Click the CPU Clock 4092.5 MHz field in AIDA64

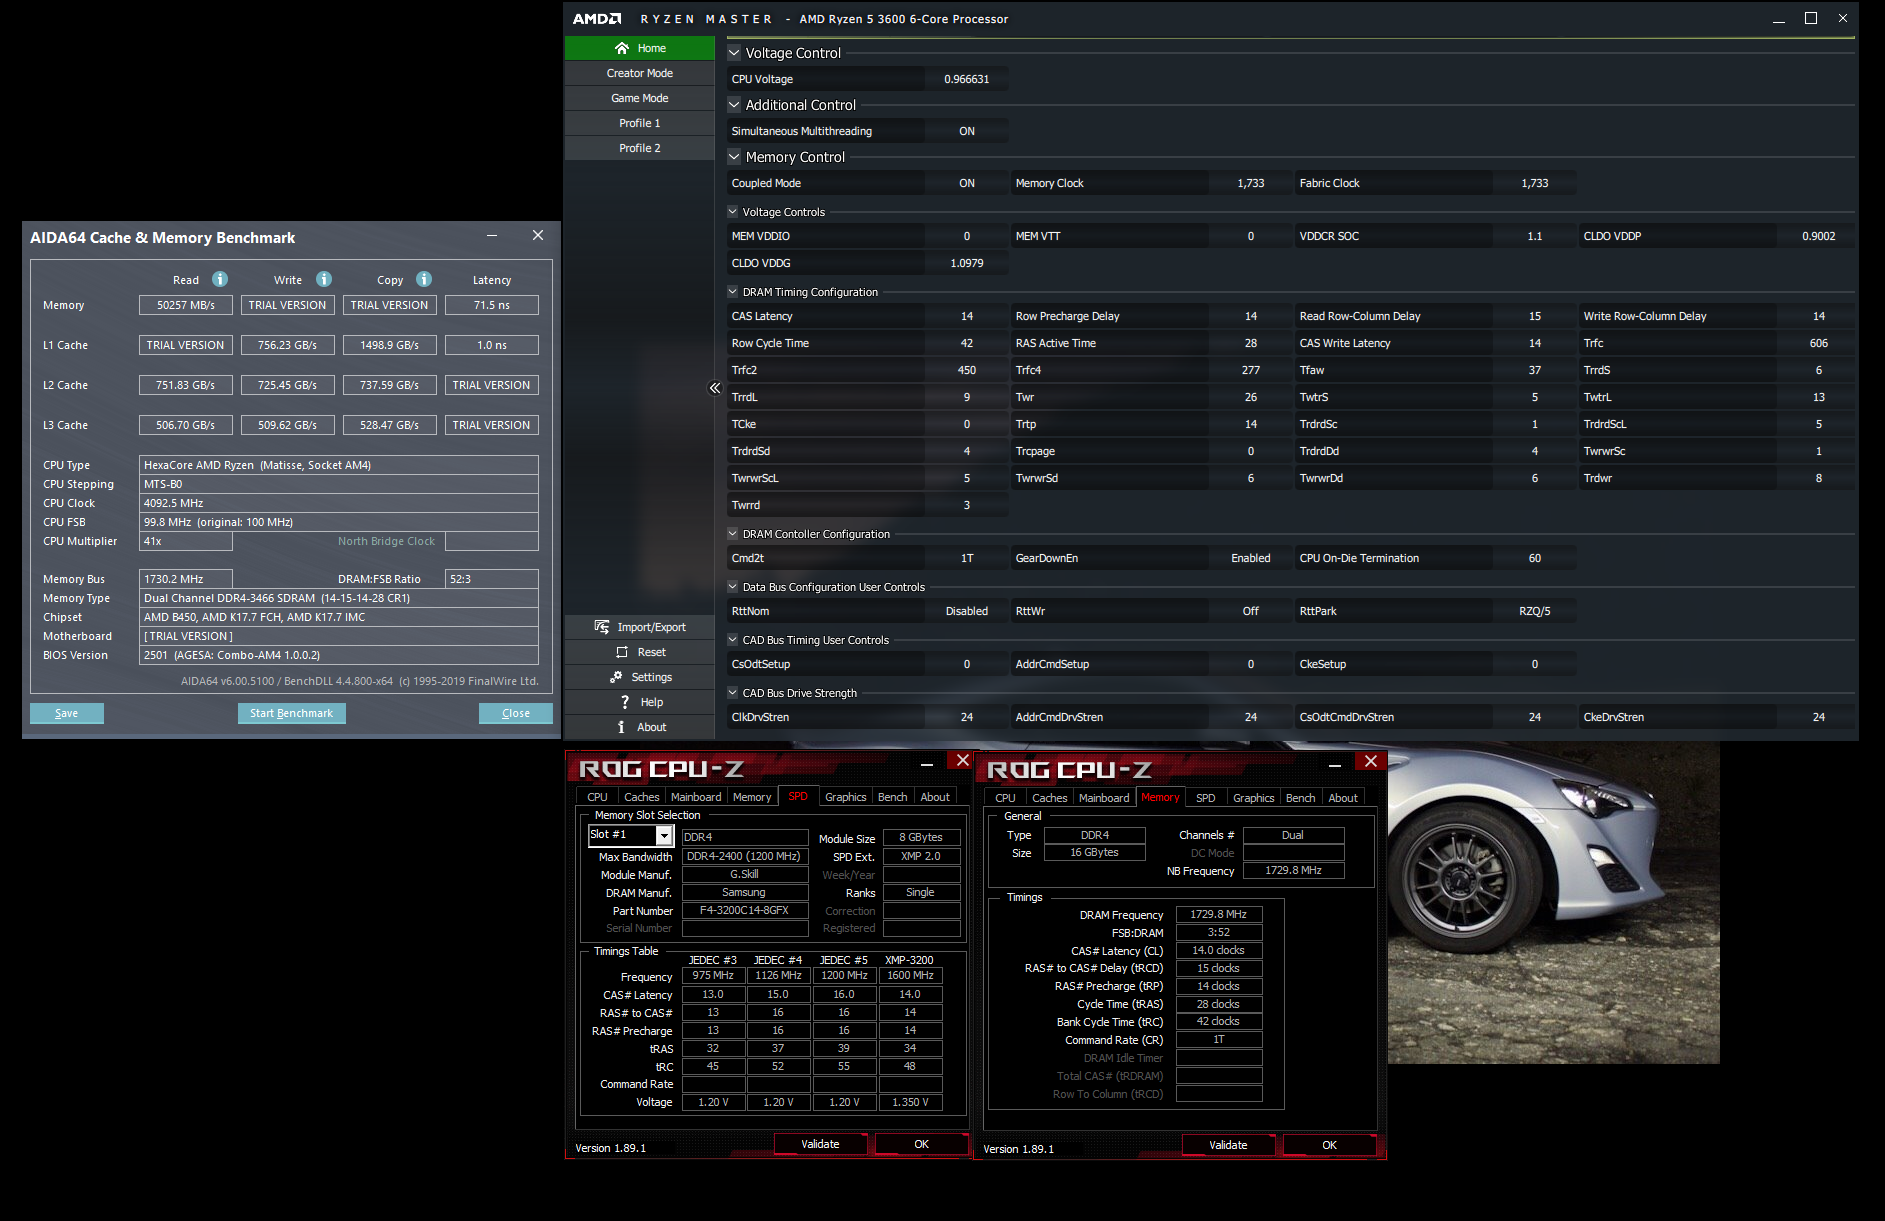tap(339, 503)
